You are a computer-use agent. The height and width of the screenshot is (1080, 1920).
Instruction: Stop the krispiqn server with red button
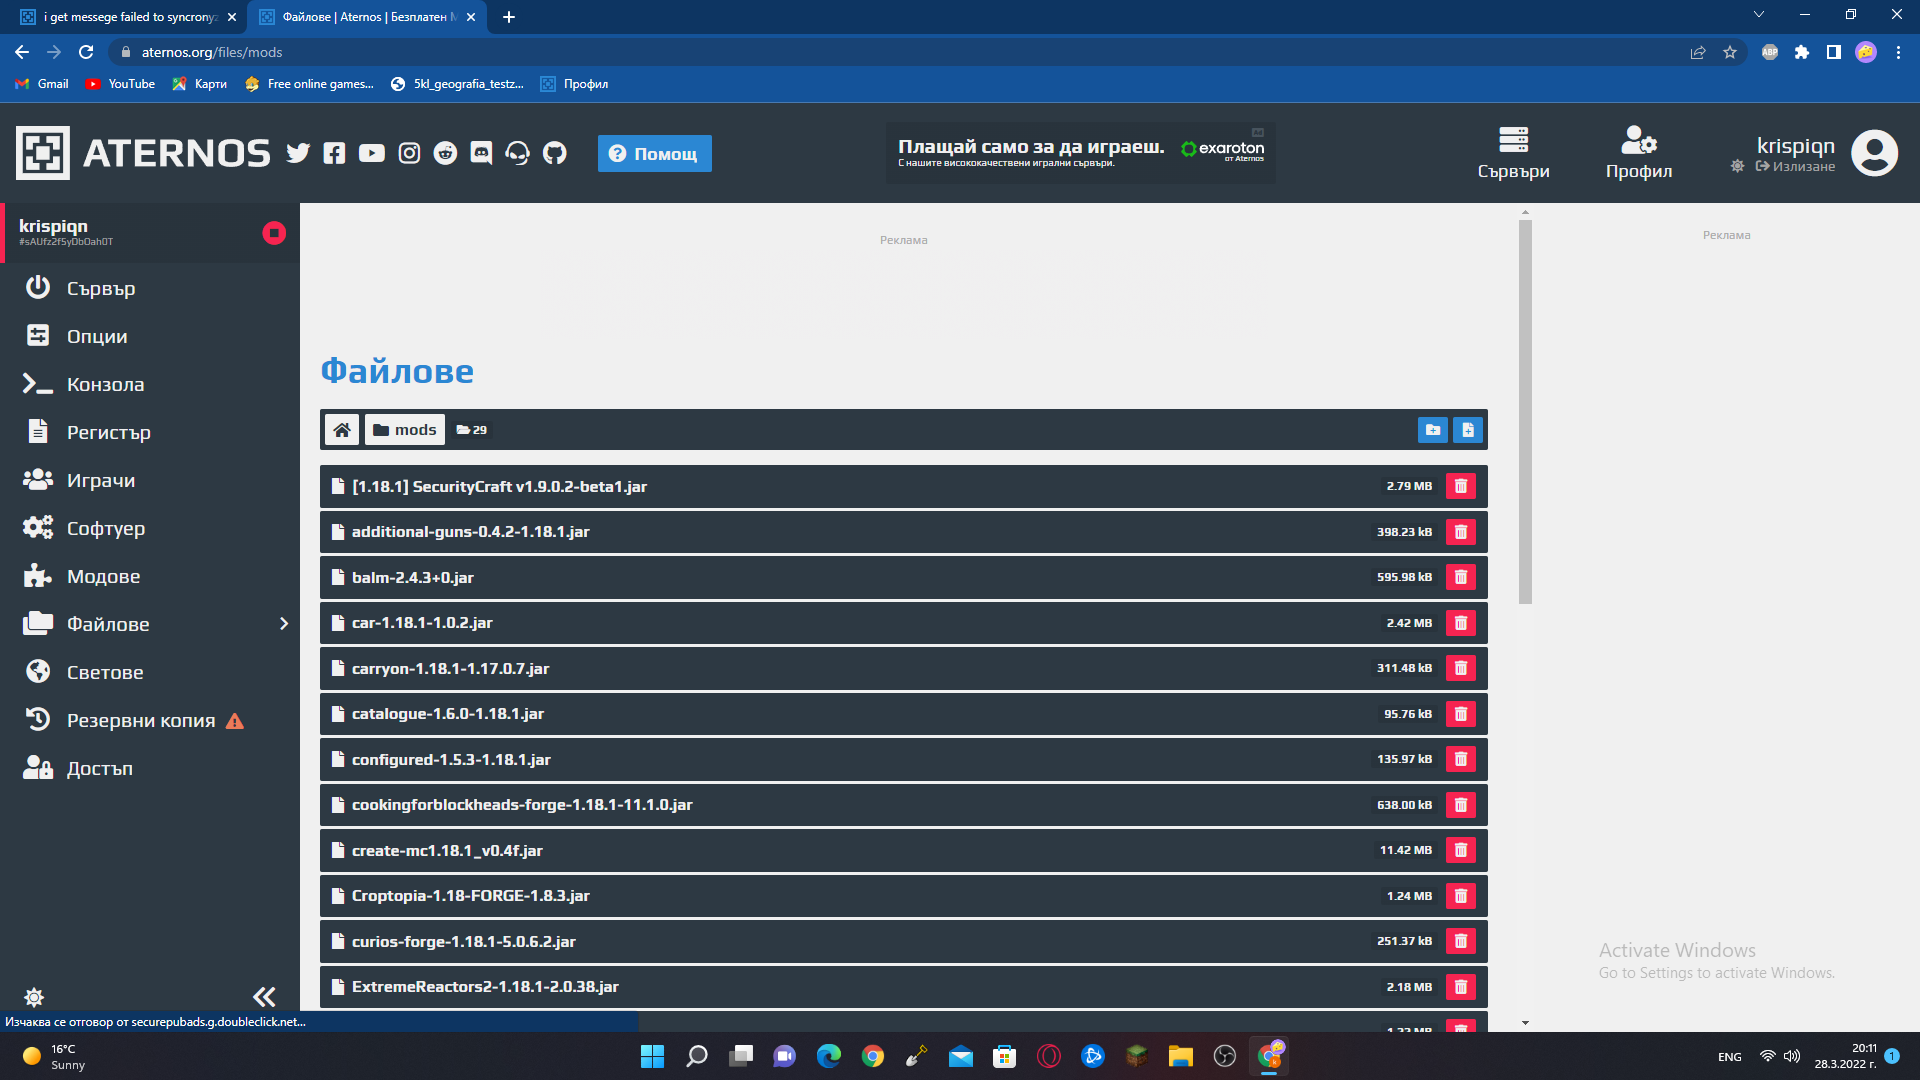[x=274, y=233]
